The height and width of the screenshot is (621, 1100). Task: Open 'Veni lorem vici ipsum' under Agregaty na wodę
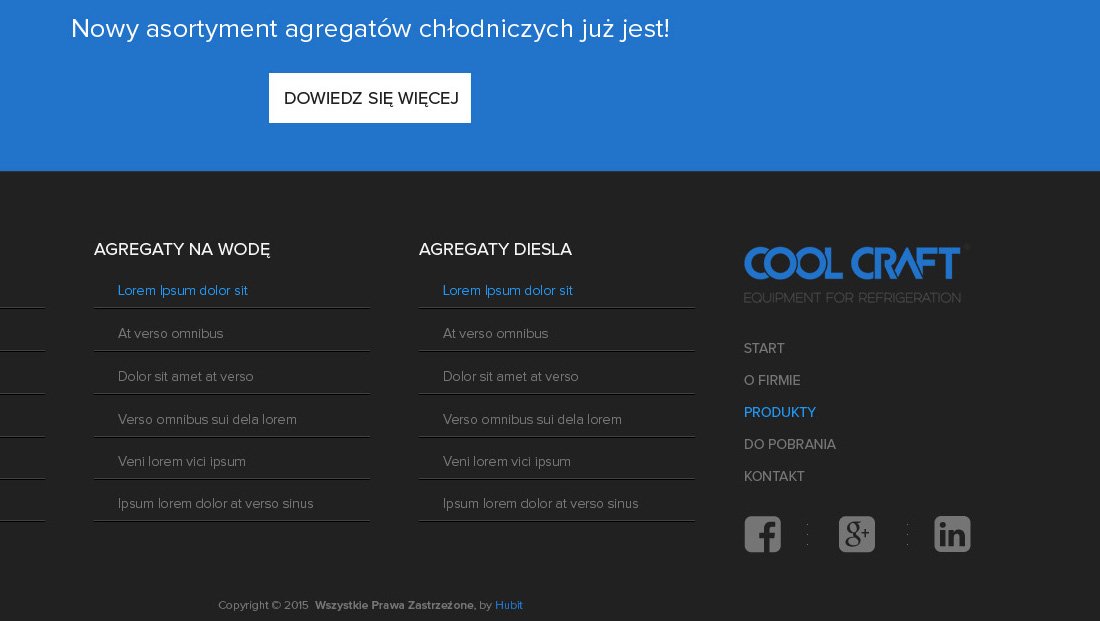(182, 461)
